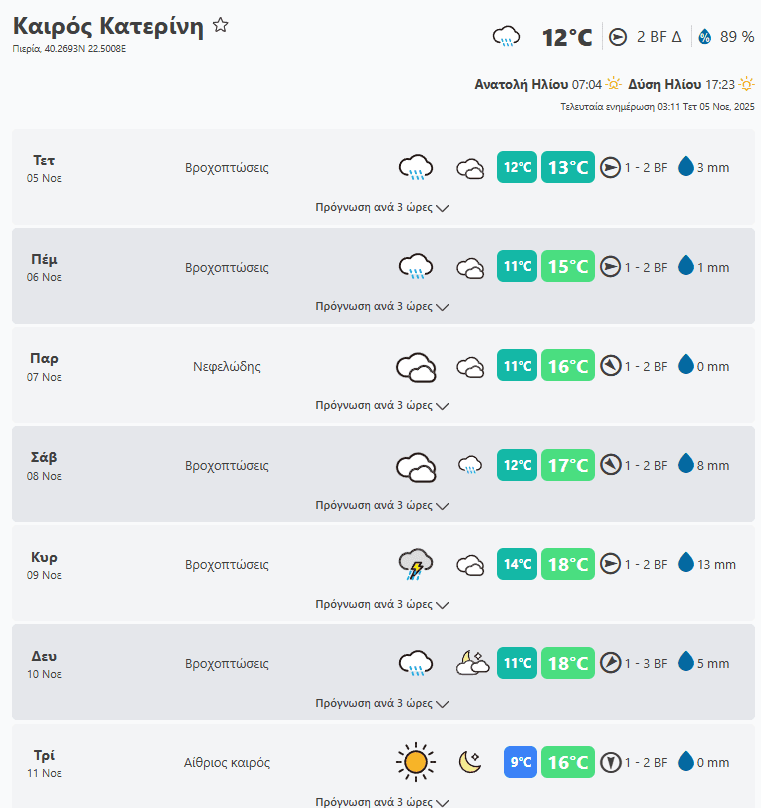This screenshot has height=808, width=761.
Task: Expand 3-hour forecast for Κυρ 09 Νοε
Action: click(382, 604)
